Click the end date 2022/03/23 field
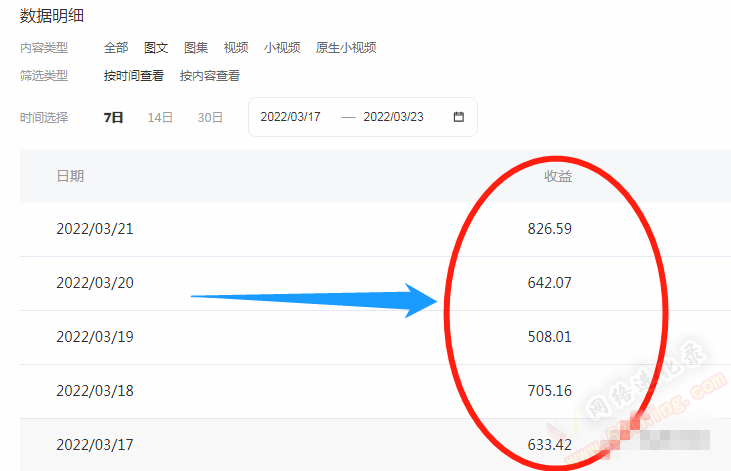Image resolution: width=731 pixels, height=471 pixels. coord(393,117)
